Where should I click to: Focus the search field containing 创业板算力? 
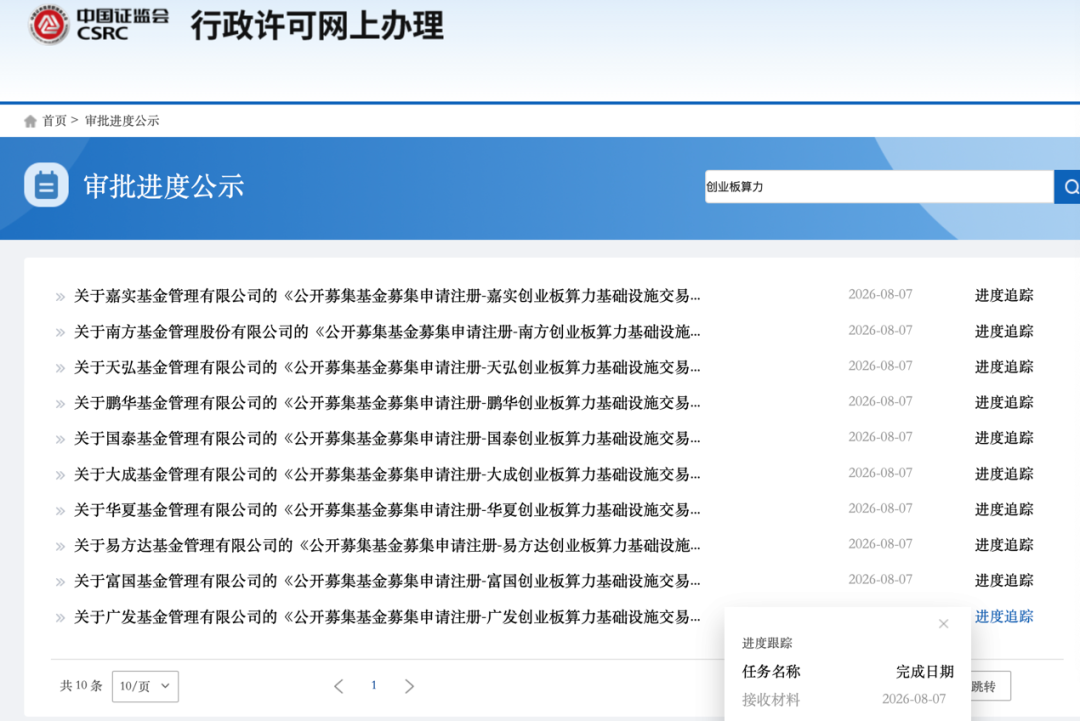point(879,187)
